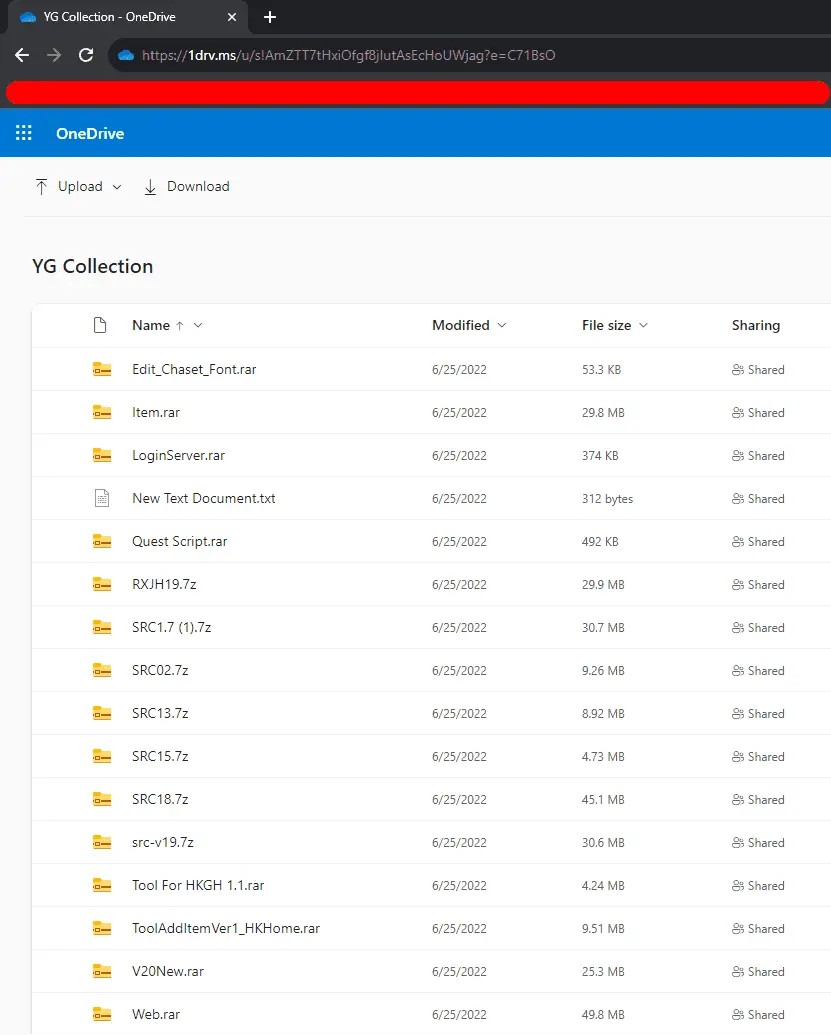Click the browser address bar URL

tap(349, 55)
